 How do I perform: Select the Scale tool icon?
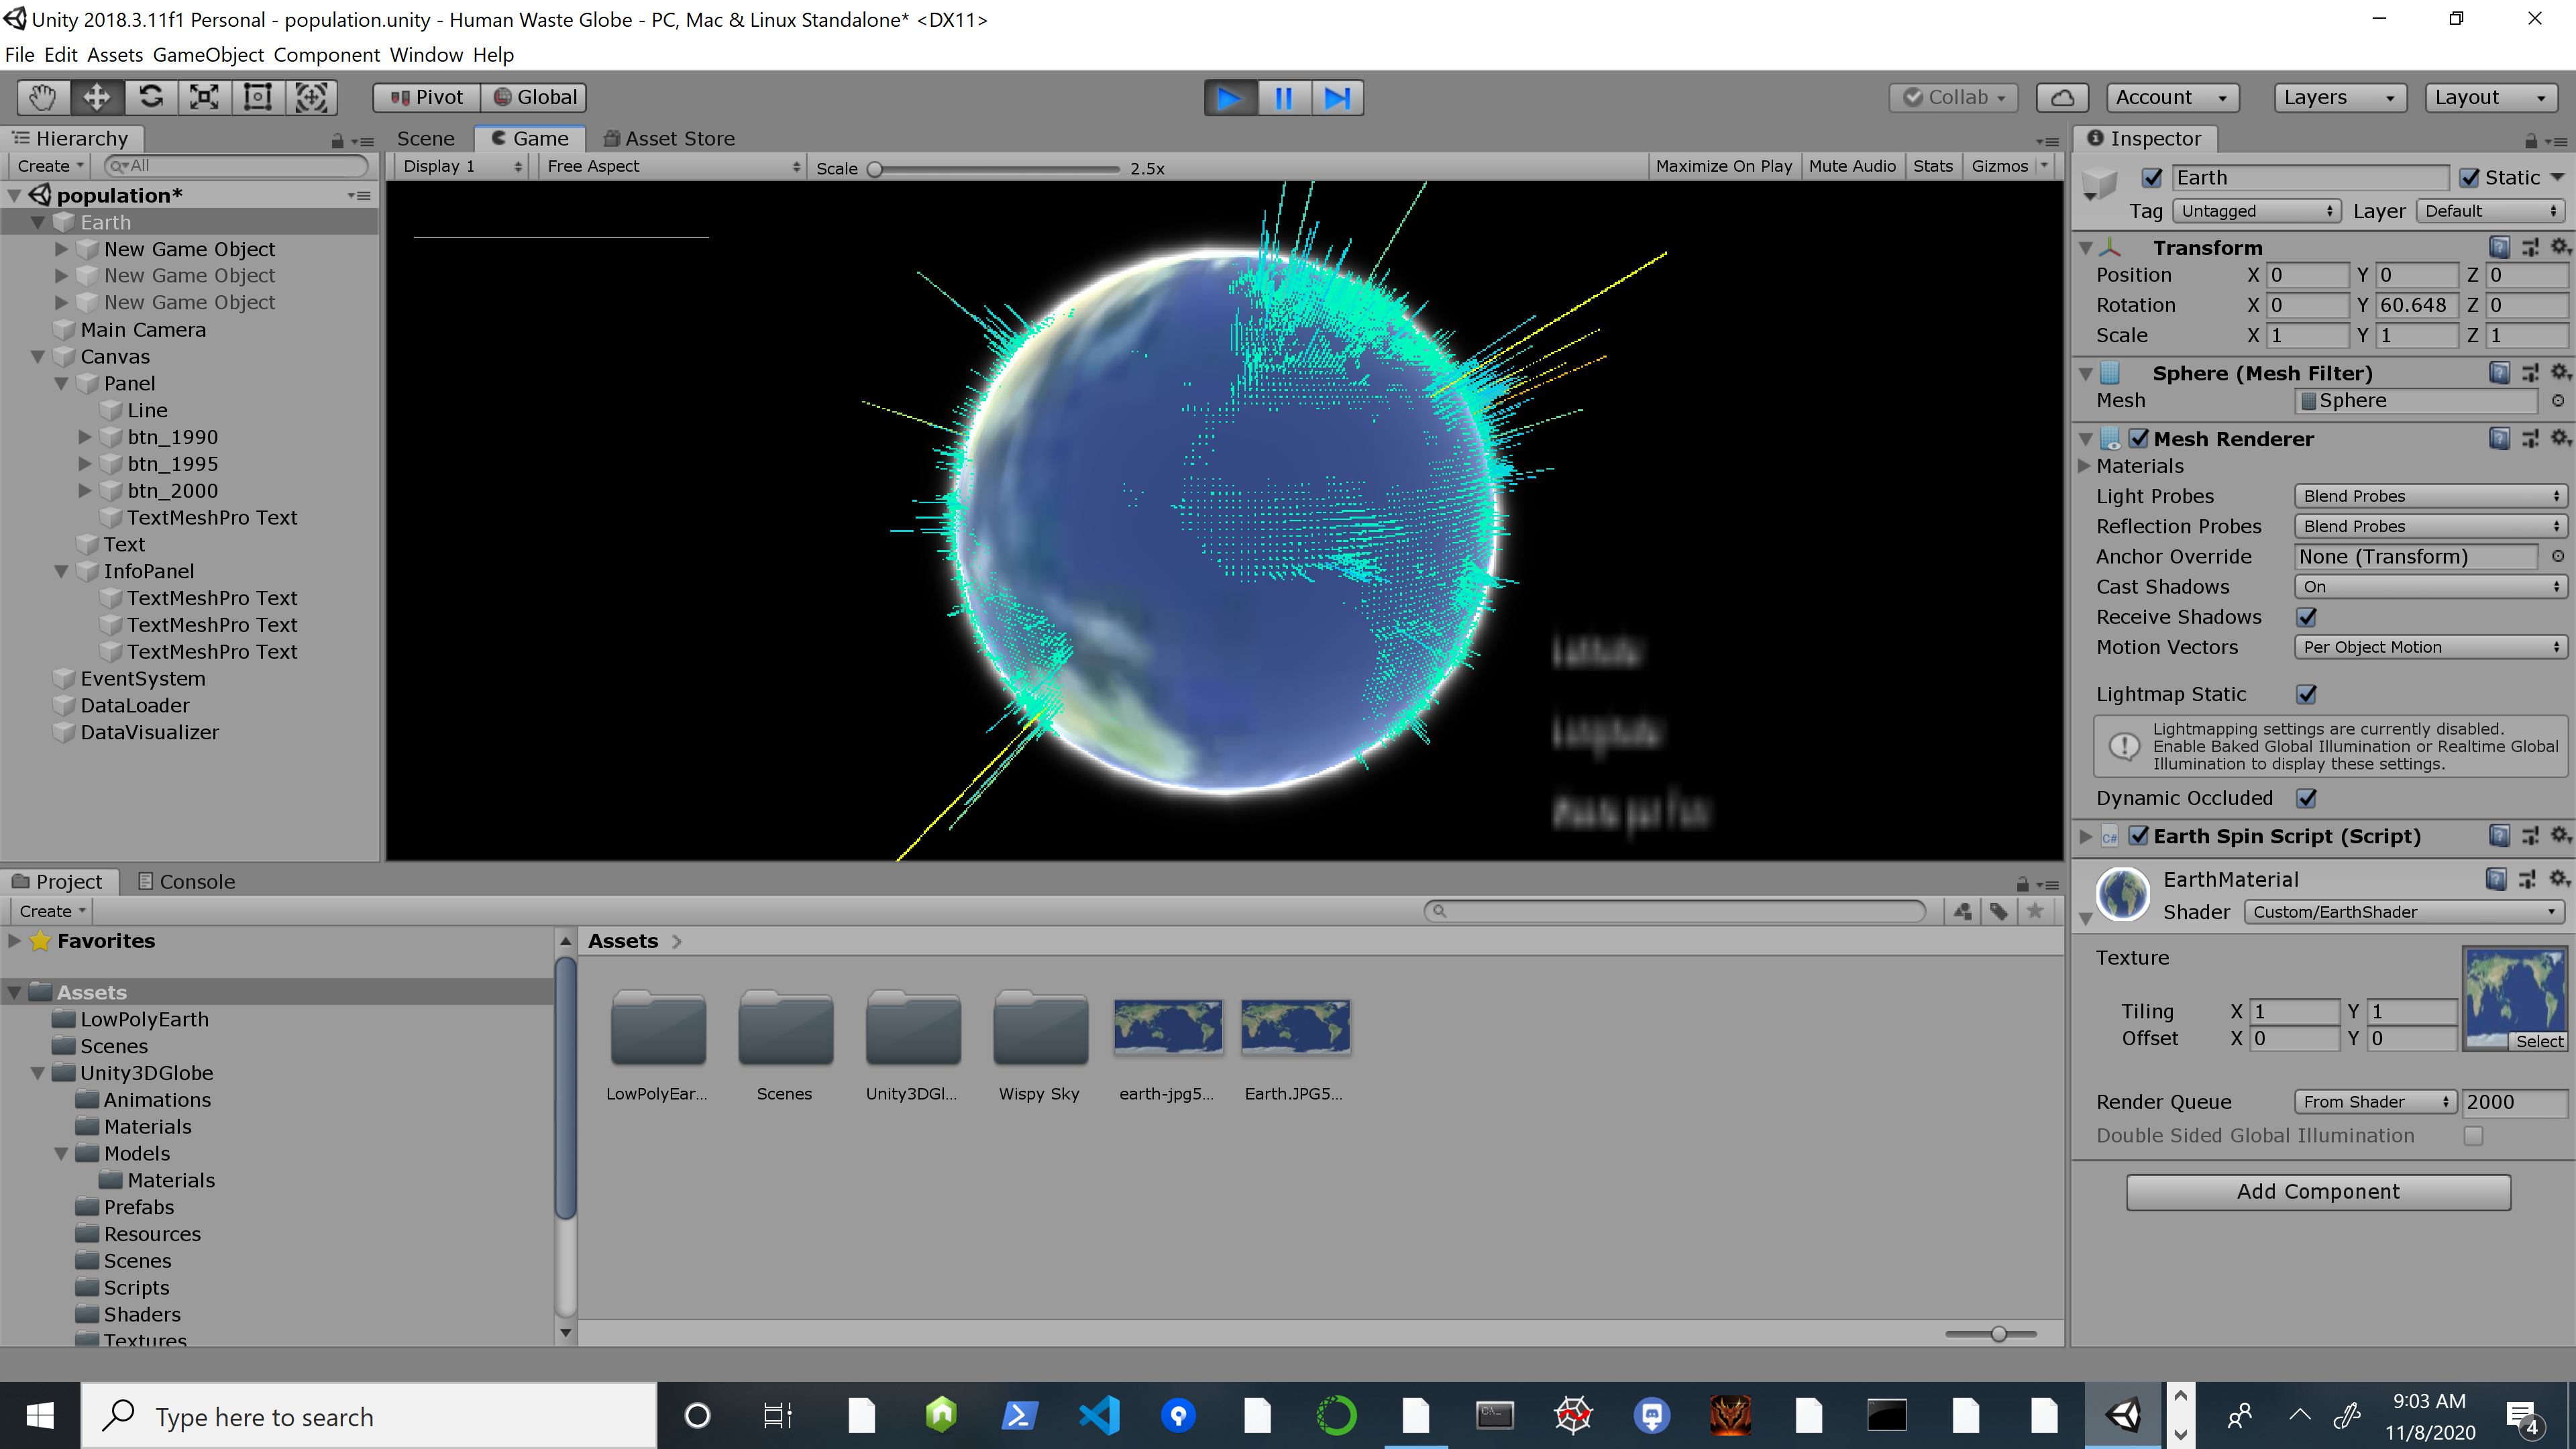(204, 97)
